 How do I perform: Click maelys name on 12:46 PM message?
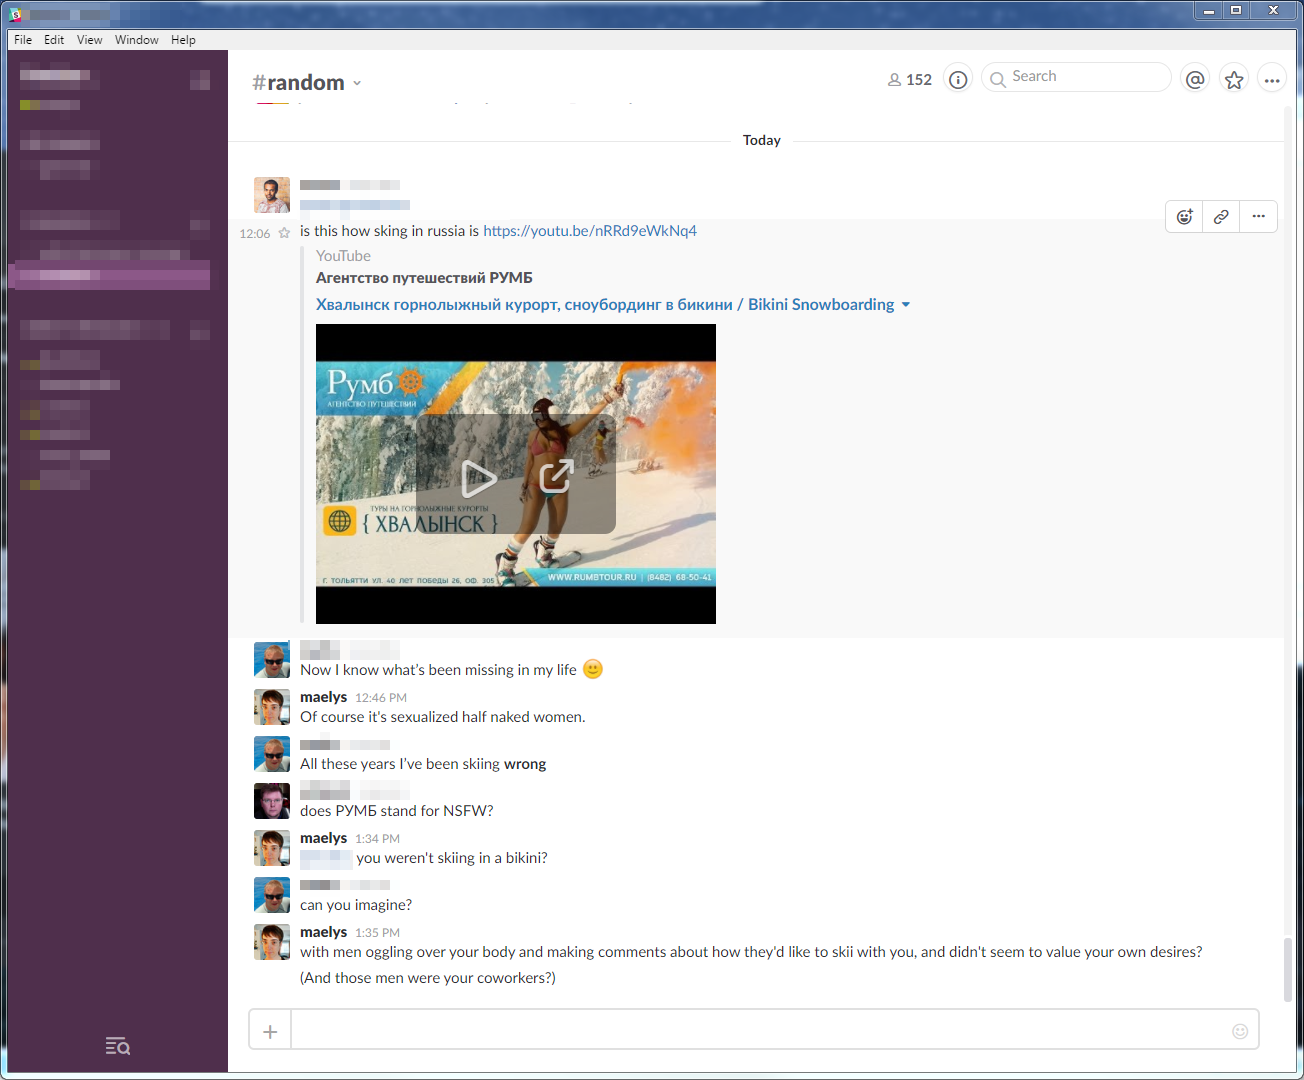[x=323, y=697]
